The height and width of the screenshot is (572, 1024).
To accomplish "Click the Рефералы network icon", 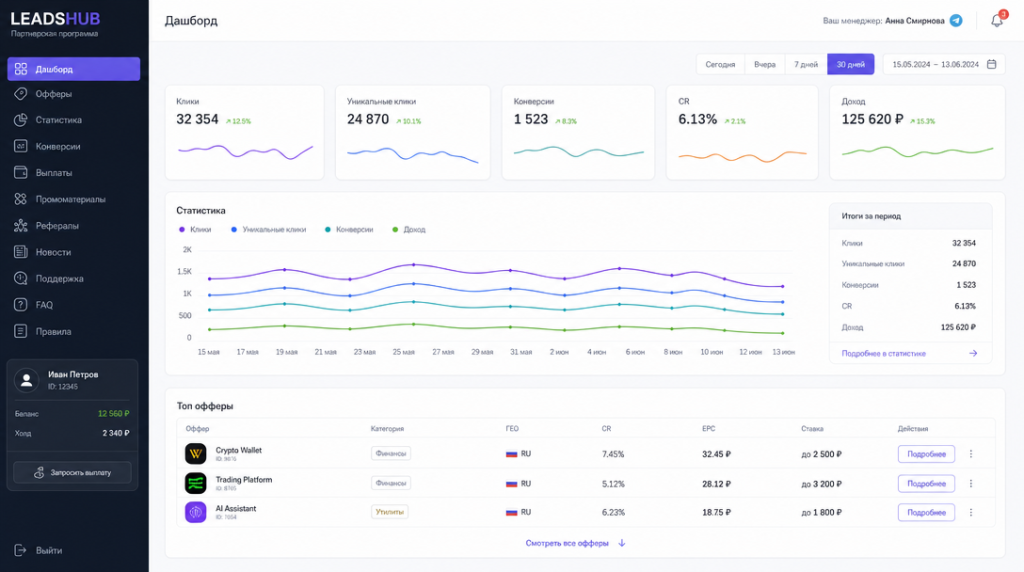I will [21, 225].
